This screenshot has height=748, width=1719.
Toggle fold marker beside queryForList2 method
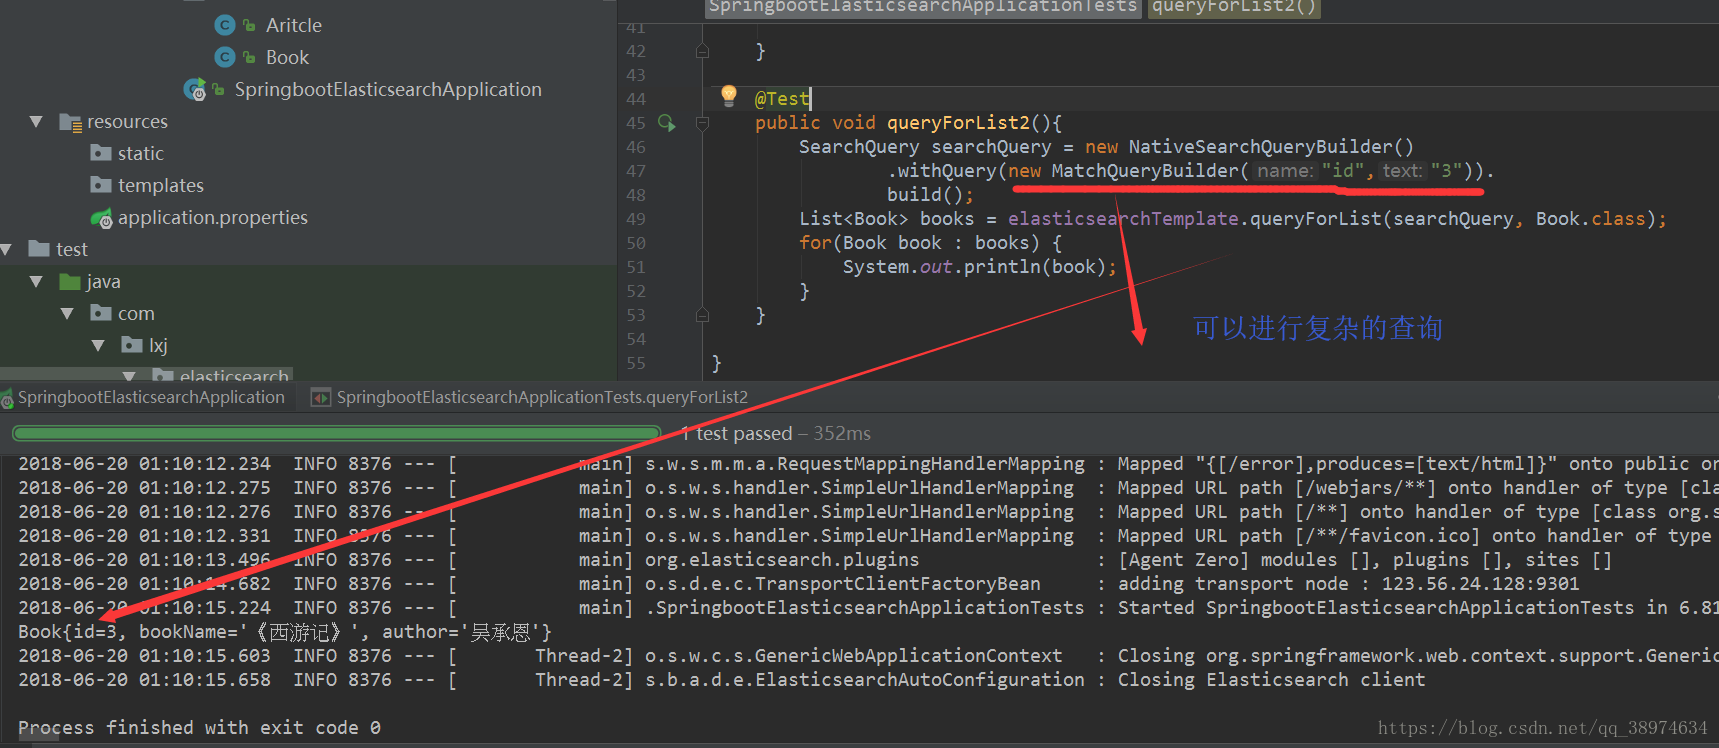(x=702, y=123)
